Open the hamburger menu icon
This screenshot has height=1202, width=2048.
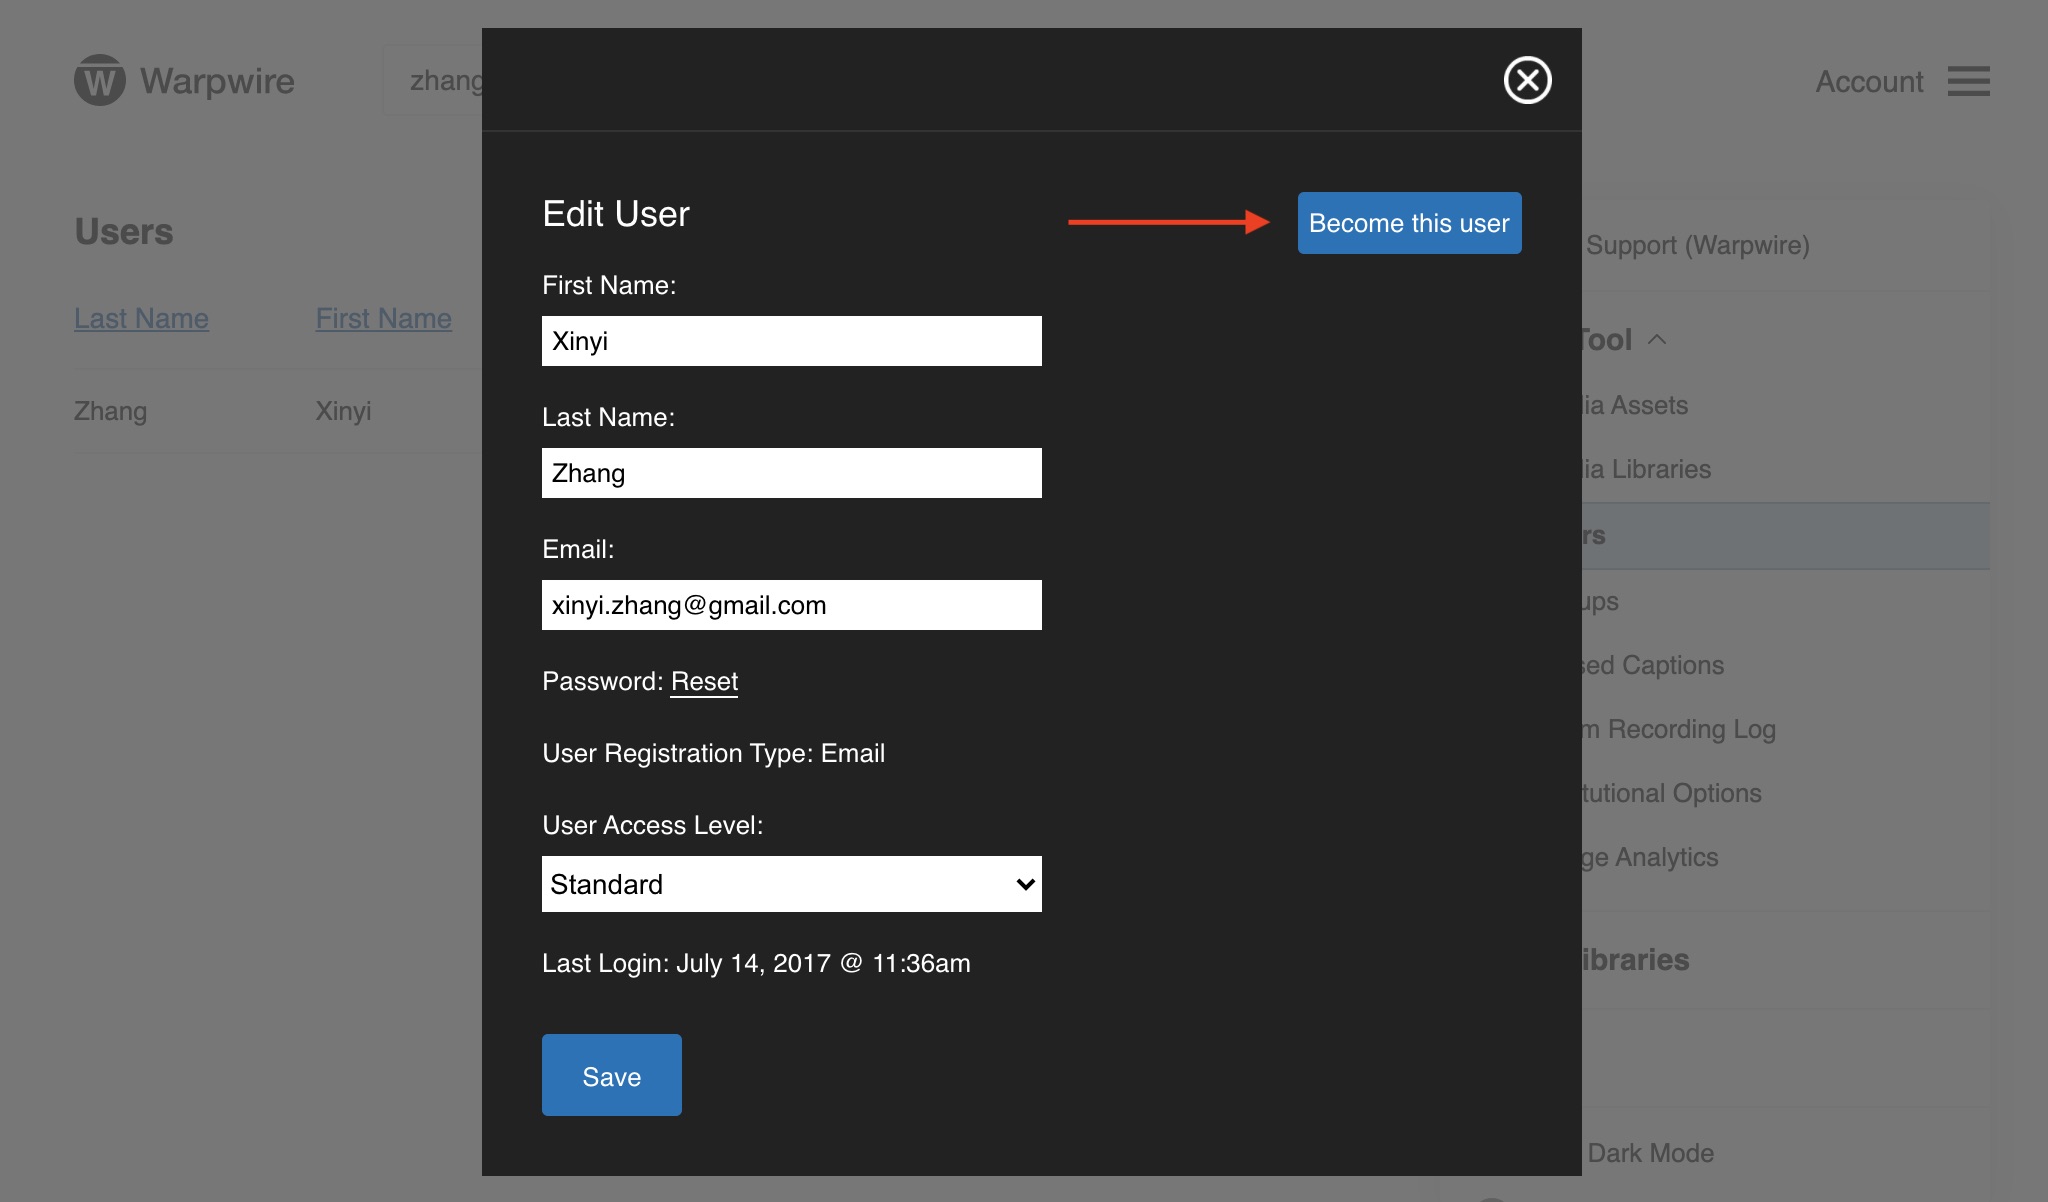[1968, 81]
